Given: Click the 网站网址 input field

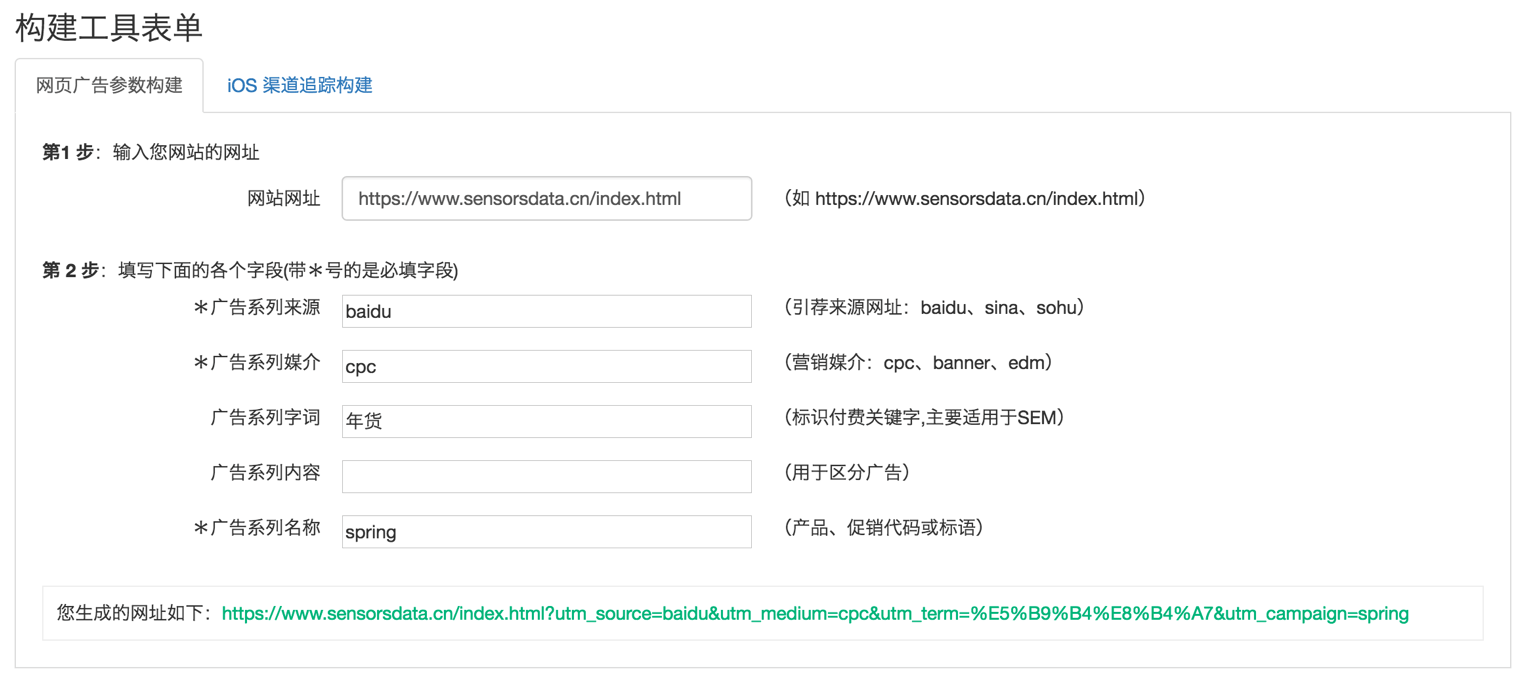Looking at the screenshot, I should point(546,198).
